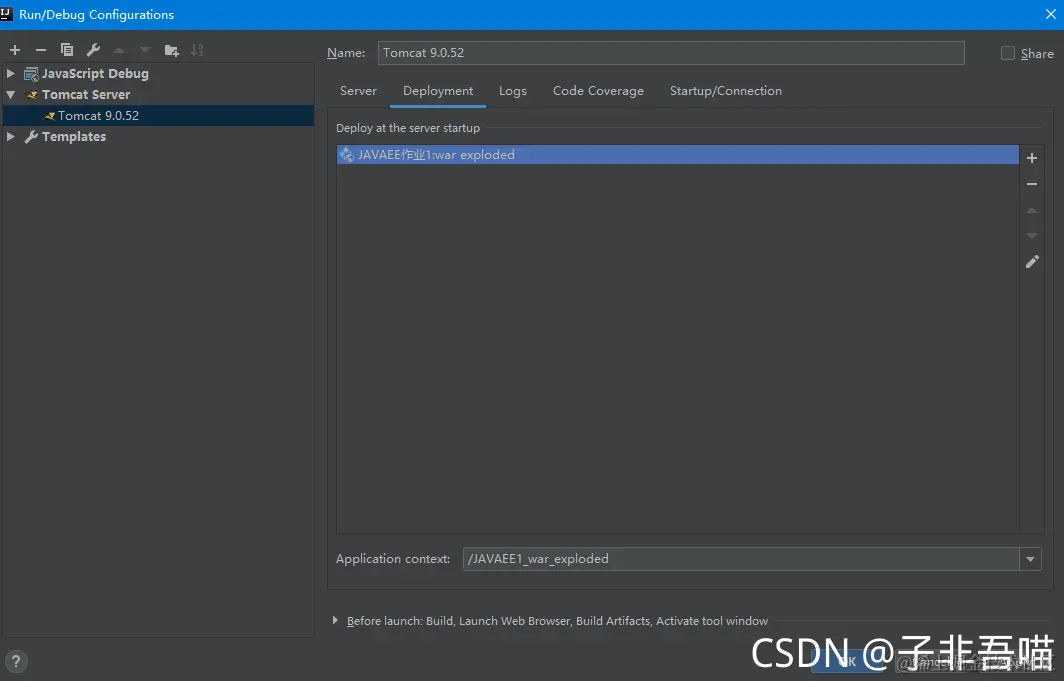
Task: Create new folder for configurations
Action: tap(172, 50)
